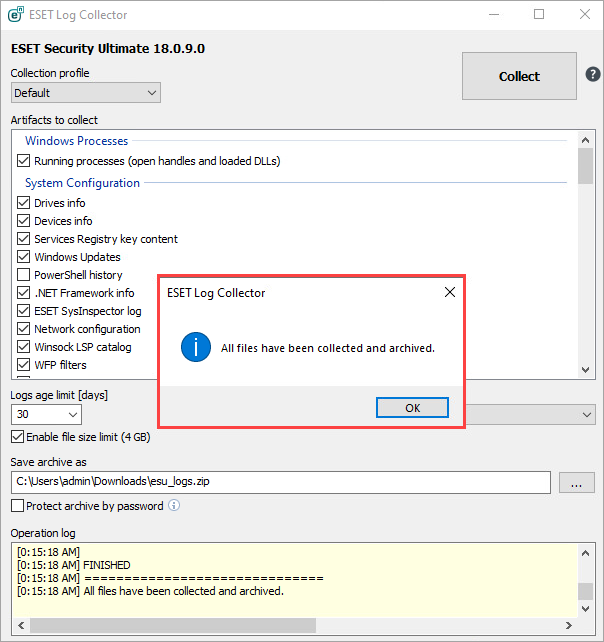Click the dialog message about collected files
The image size is (604, 642).
pyautogui.click(x=328, y=348)
